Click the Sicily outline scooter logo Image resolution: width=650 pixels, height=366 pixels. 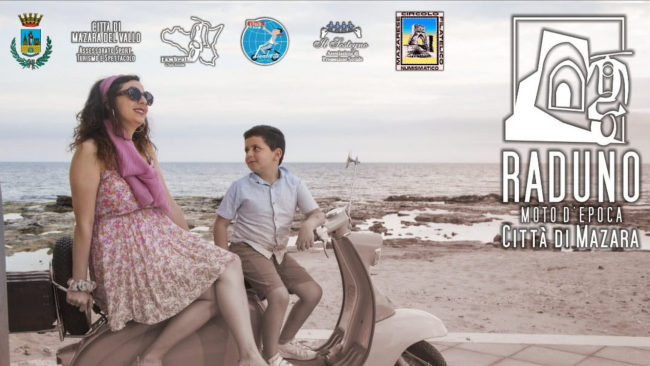[192, 41]
